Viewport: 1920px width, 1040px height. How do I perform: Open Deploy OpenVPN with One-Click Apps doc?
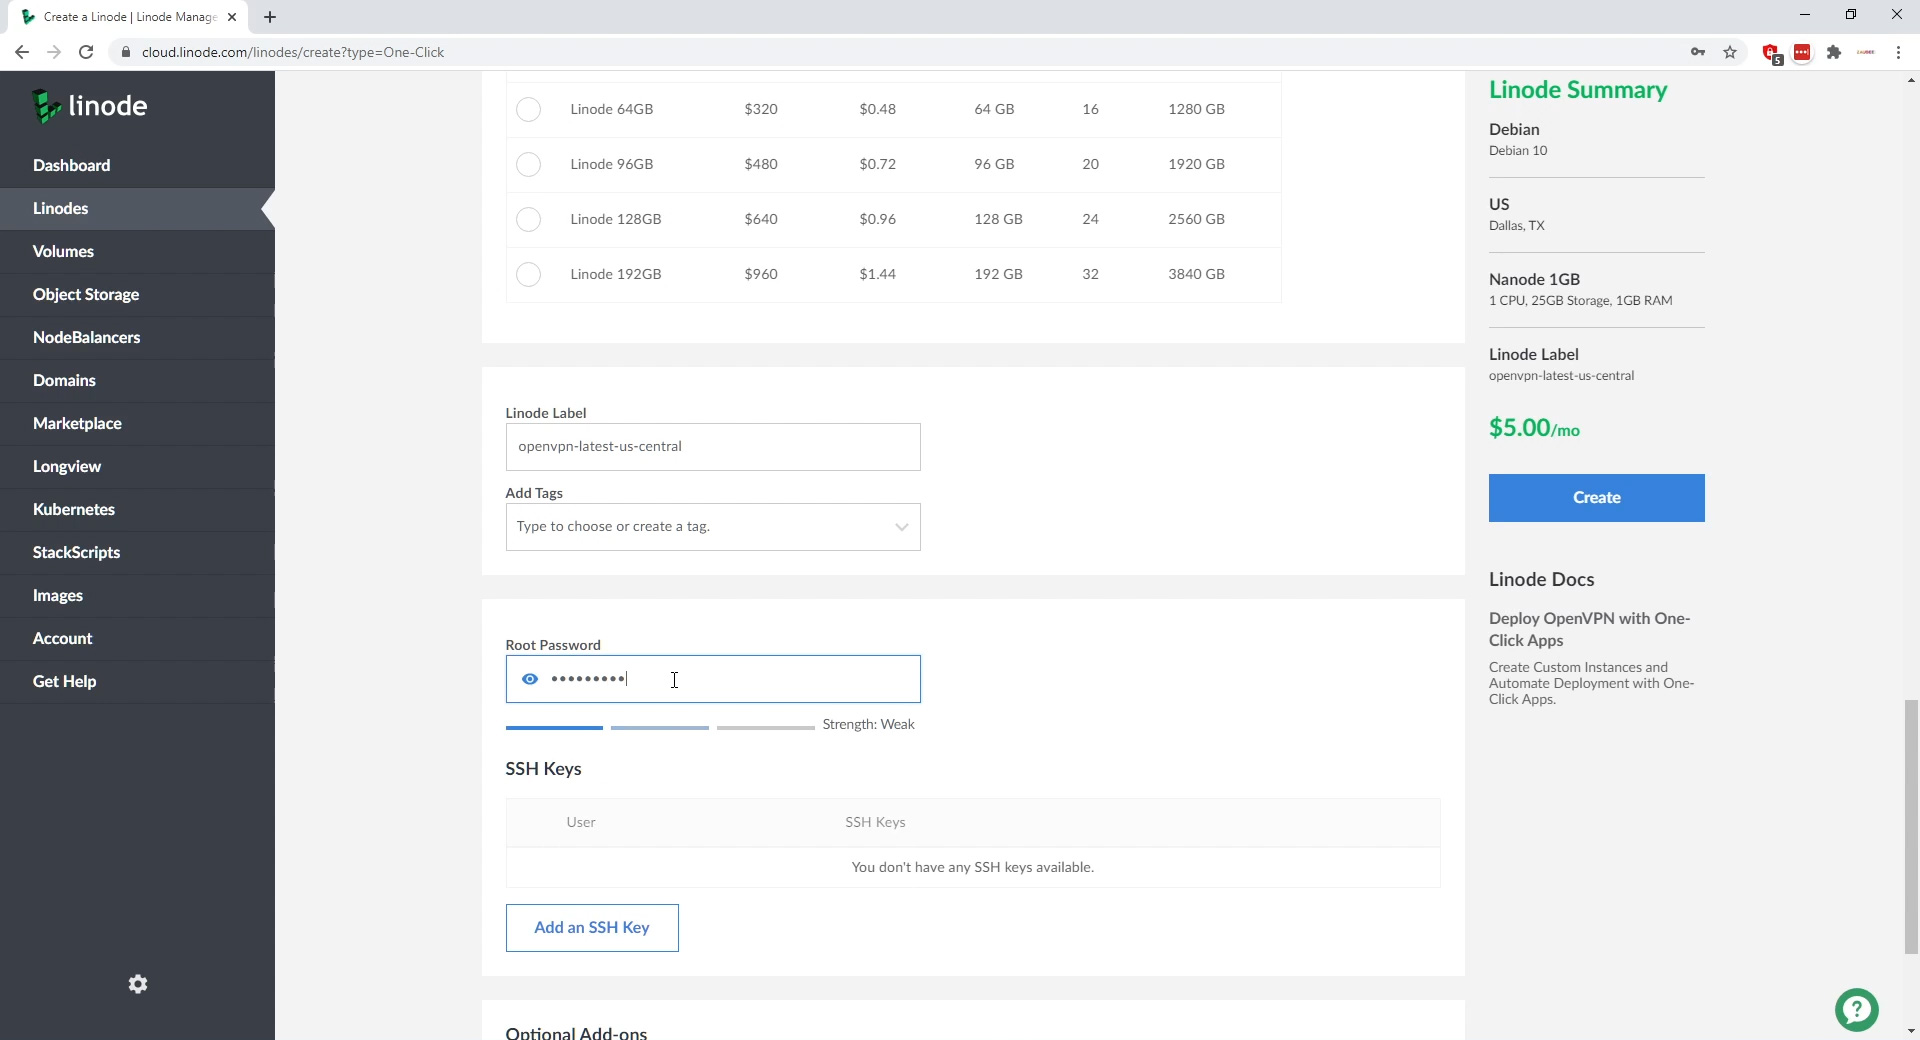click(x=1589, y=629)
